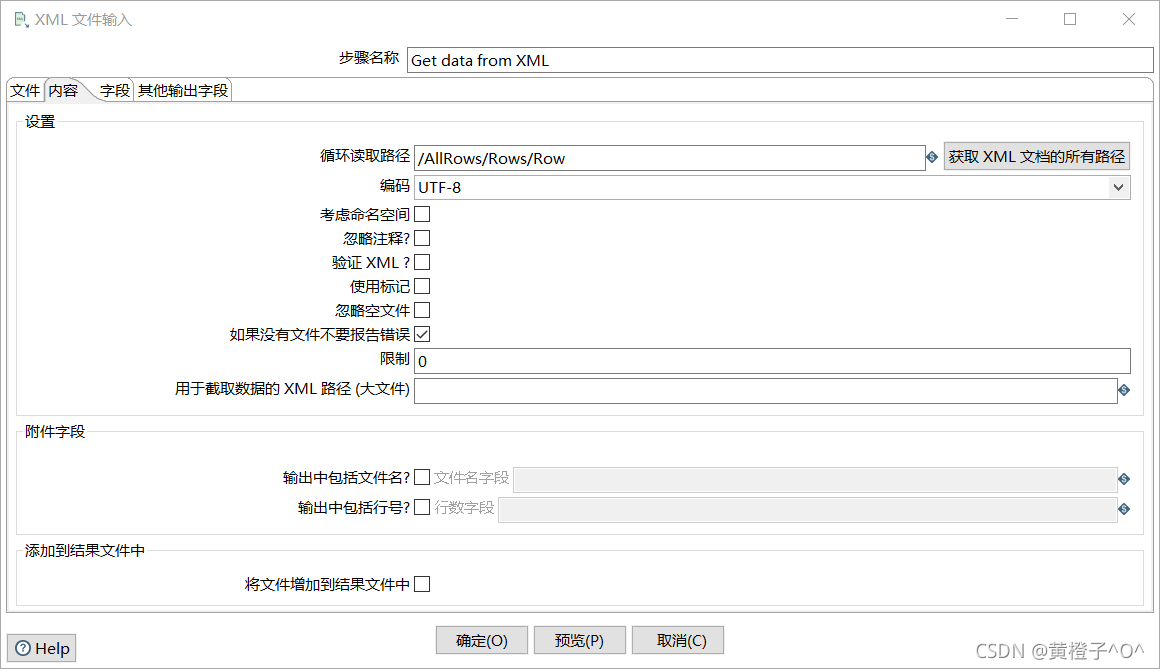
Task: Enable 使用标记 checkbox
Action: pos(422,286)
